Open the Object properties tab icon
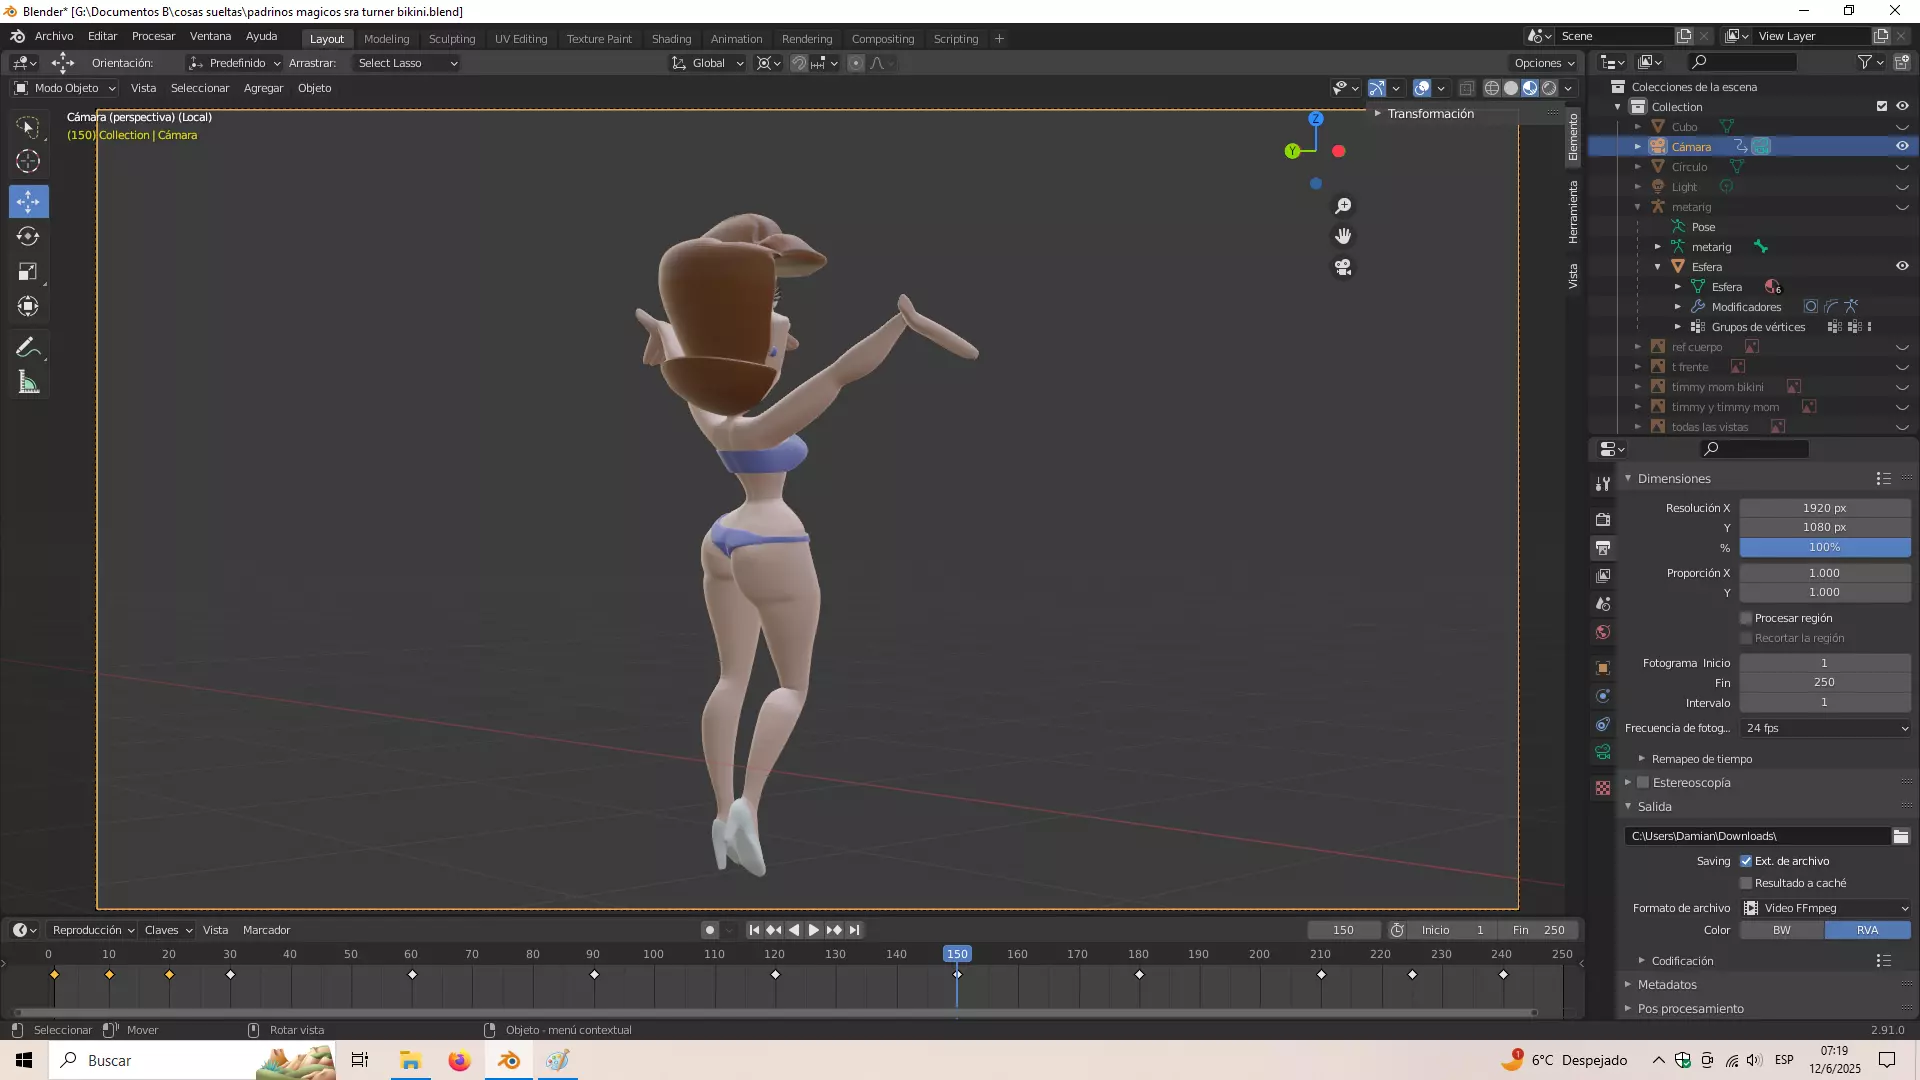Viewport: 1920px width, 1080px height. [1603, 667]
